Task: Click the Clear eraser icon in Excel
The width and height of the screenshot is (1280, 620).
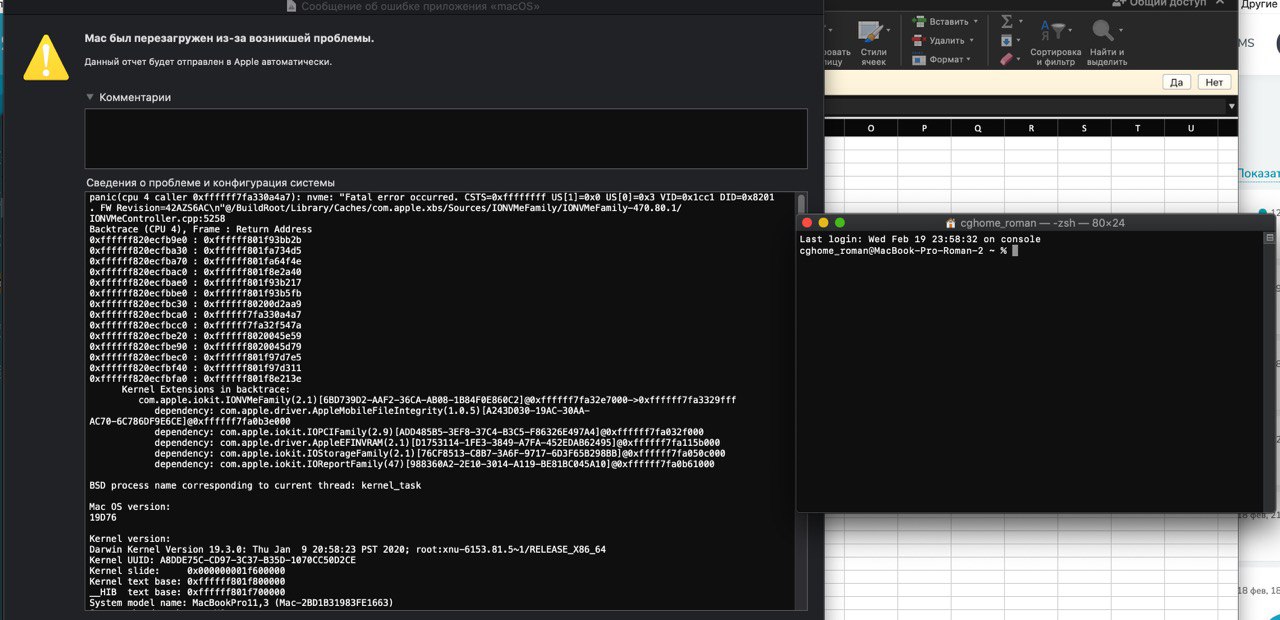Action: [x=1007, y=59]
